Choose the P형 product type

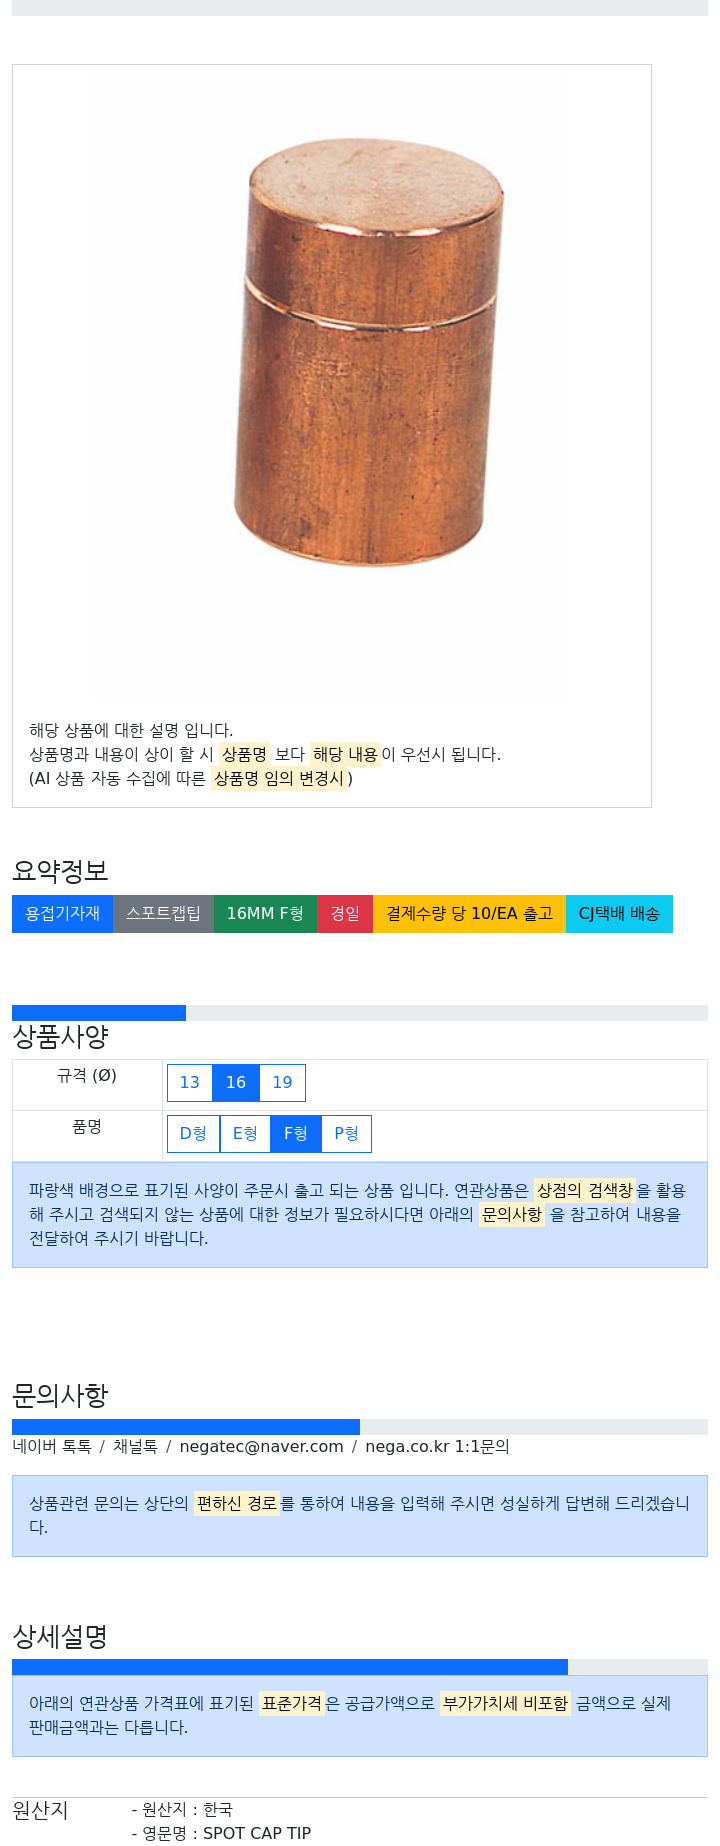tap(346, 1133)
